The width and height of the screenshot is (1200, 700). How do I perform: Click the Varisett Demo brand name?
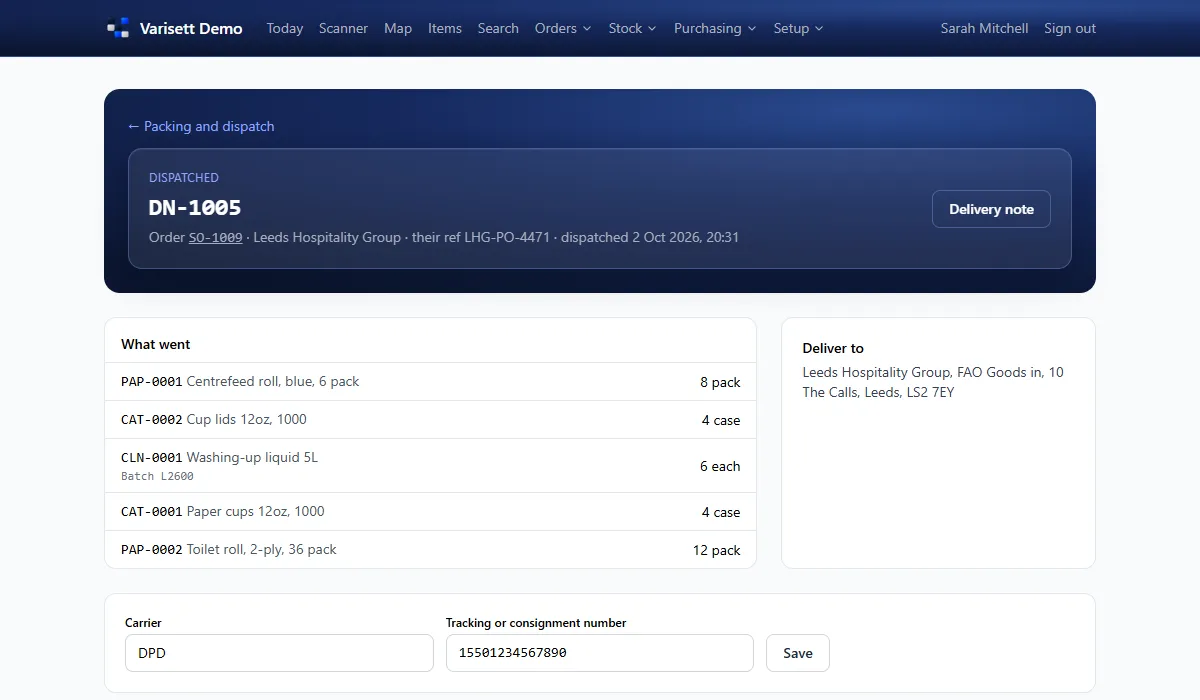[x=191, y=28]
